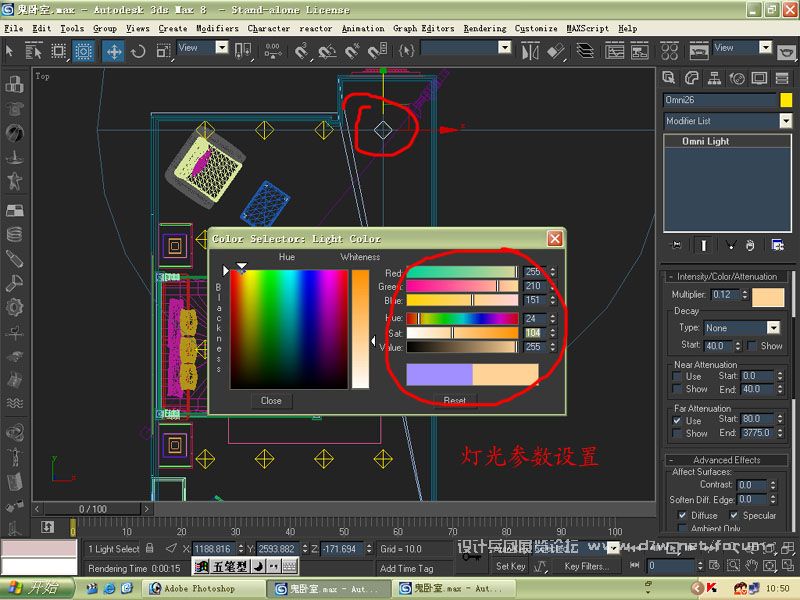Viewport: 800px width, 600px height.
Task: Click the Key Filters button
Action: coord(586,566)
